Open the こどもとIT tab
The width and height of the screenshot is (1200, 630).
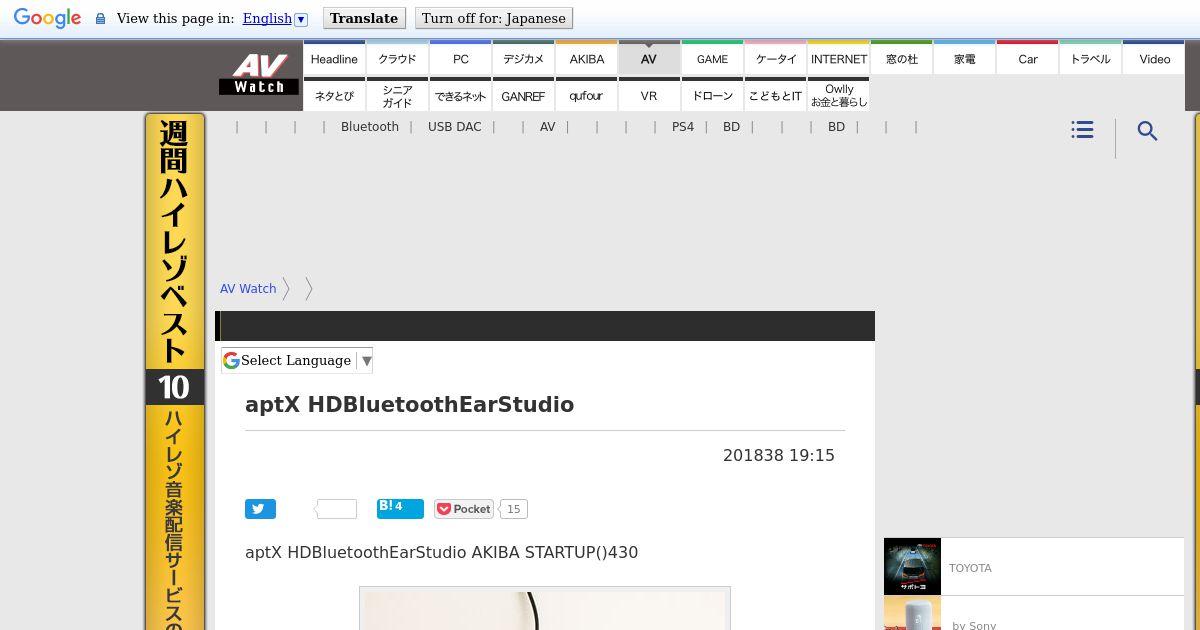[x=775, y=95]
